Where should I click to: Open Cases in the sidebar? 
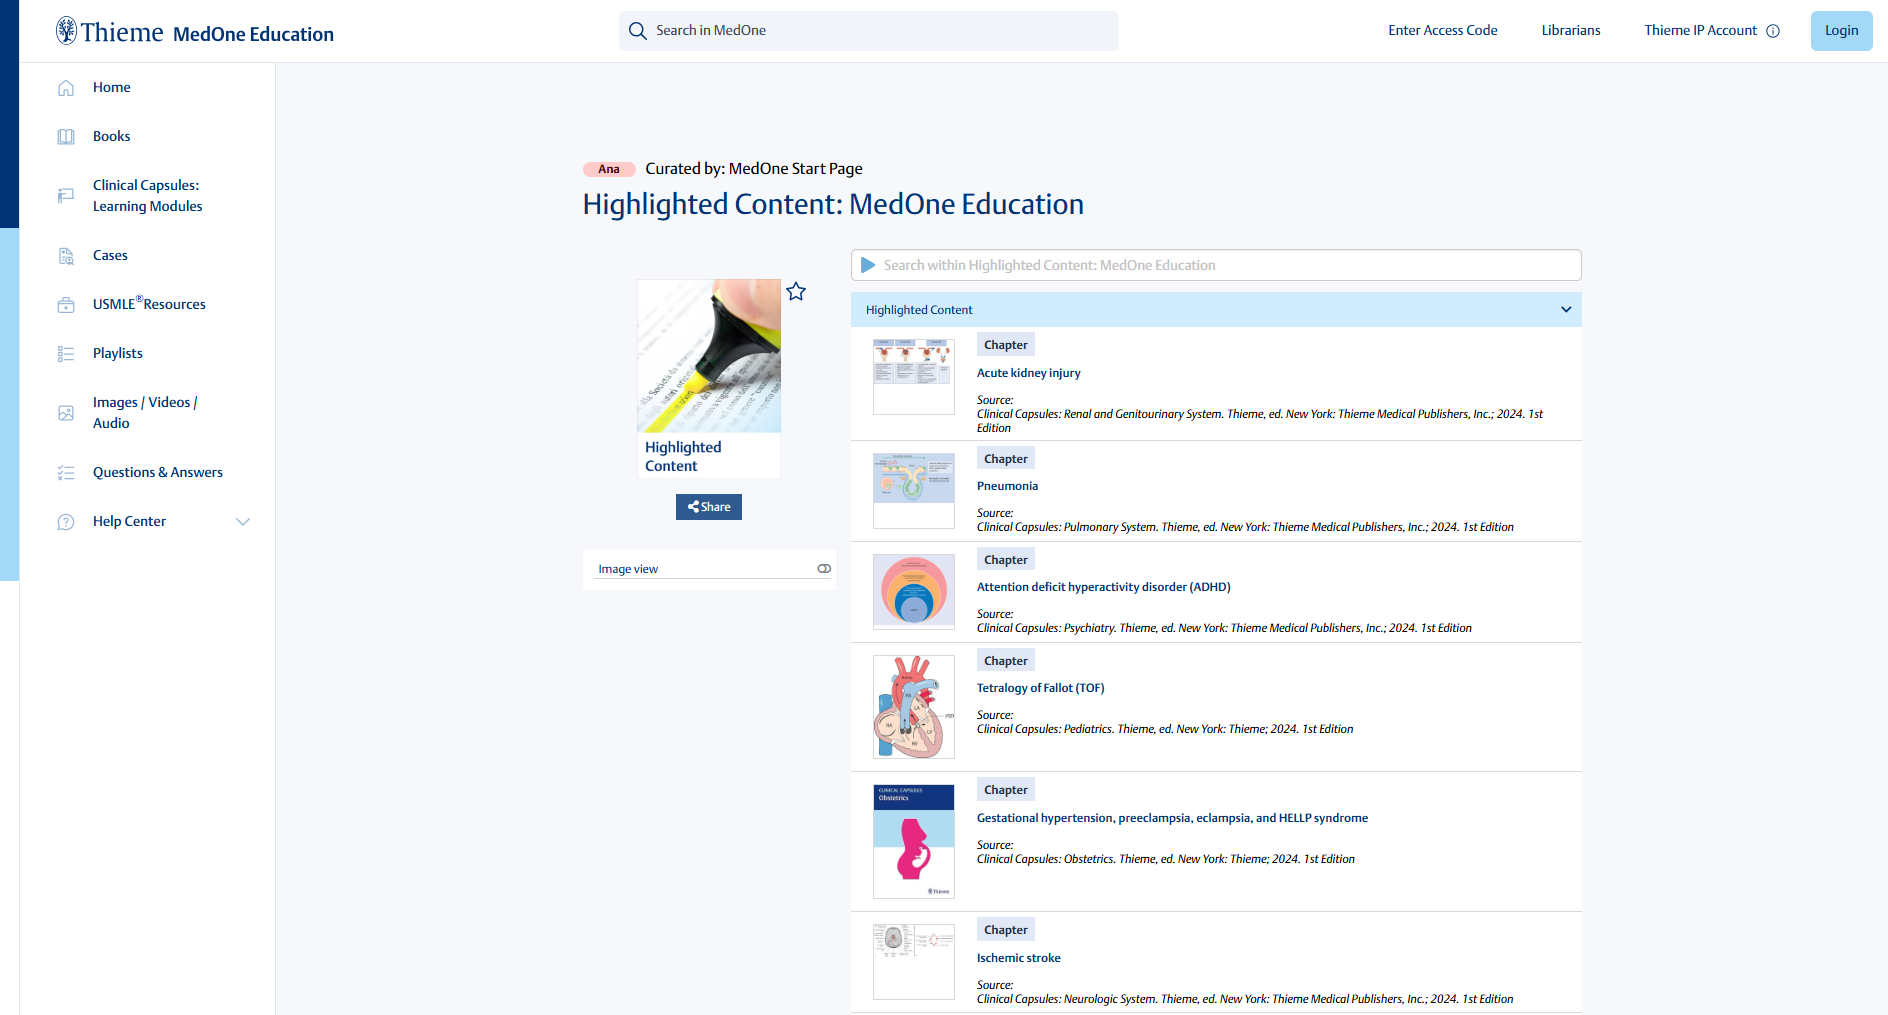[x=110, y=255]
